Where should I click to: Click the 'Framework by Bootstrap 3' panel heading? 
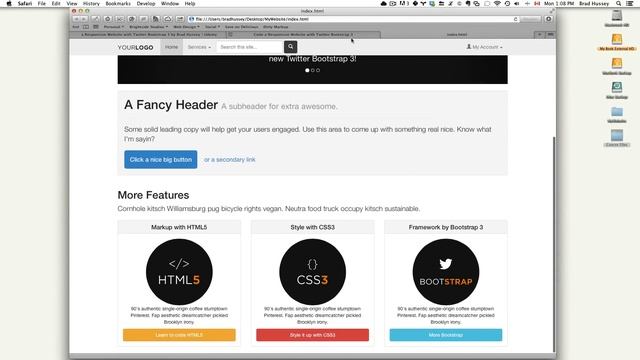446,227
